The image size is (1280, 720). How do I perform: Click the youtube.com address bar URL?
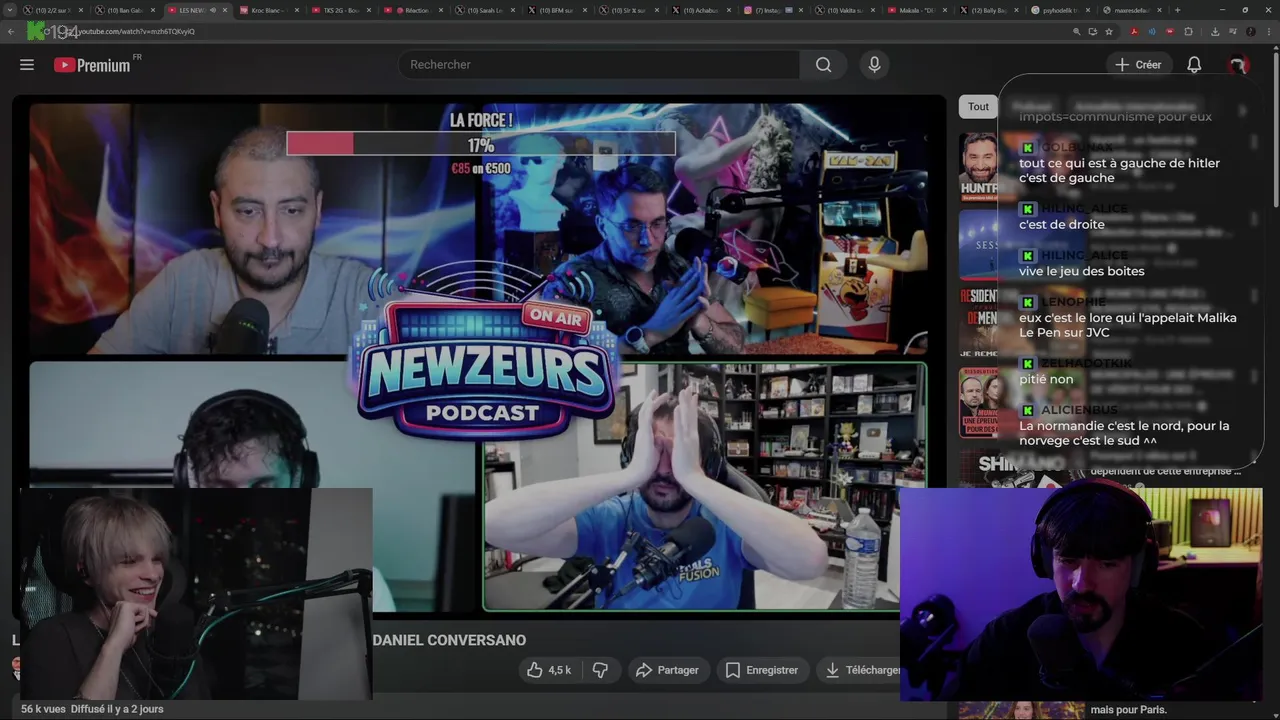[x=135, y=31]
